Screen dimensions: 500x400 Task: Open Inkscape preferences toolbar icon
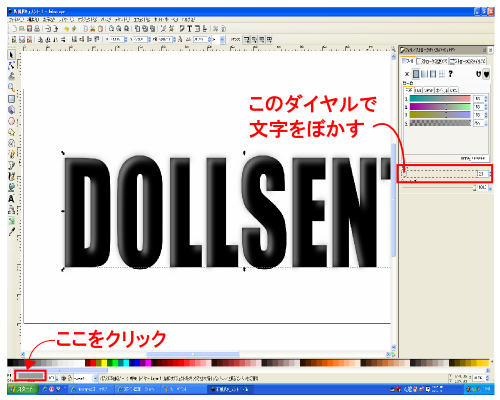(216, 29)
